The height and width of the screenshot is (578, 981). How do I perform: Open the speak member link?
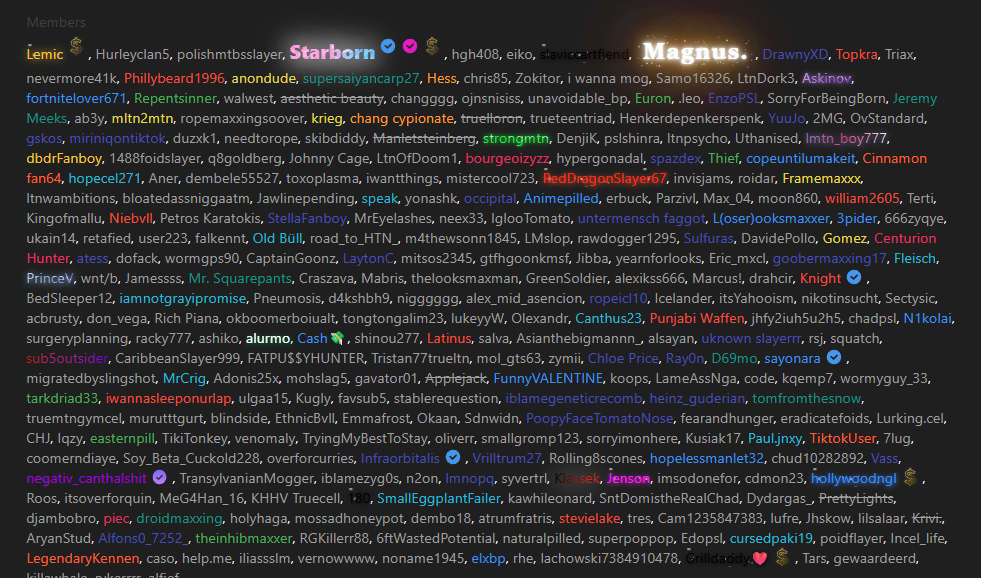point(379,198)
